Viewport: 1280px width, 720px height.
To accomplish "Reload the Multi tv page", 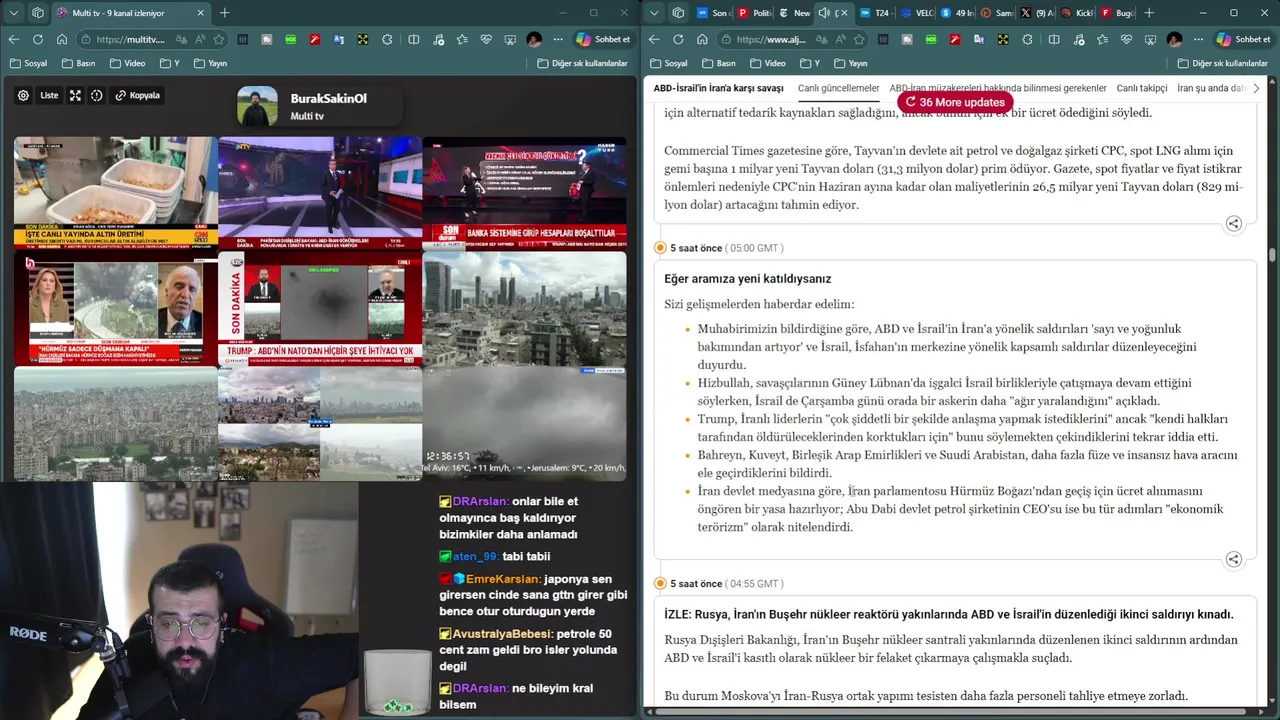I will tap(38, 39).
